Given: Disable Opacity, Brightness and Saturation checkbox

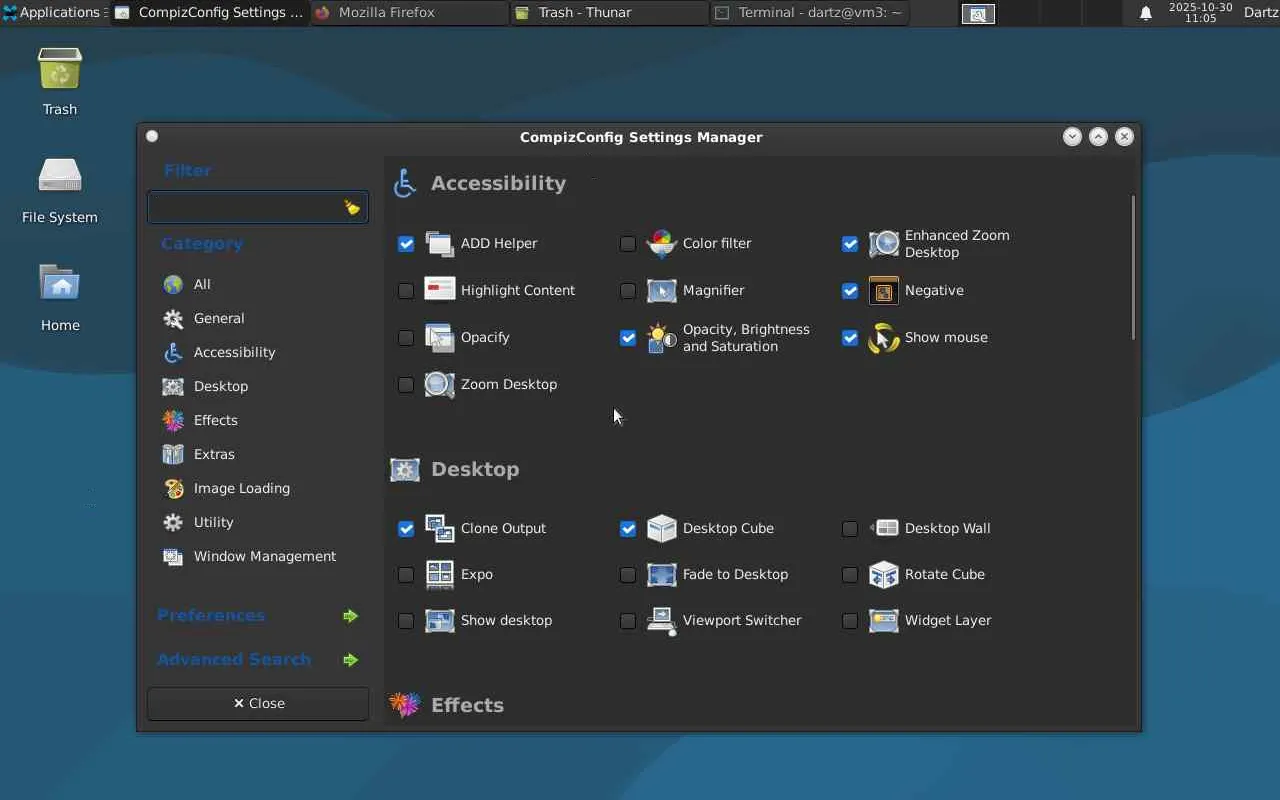Looking at the screenshot, I should pos(628,337).
